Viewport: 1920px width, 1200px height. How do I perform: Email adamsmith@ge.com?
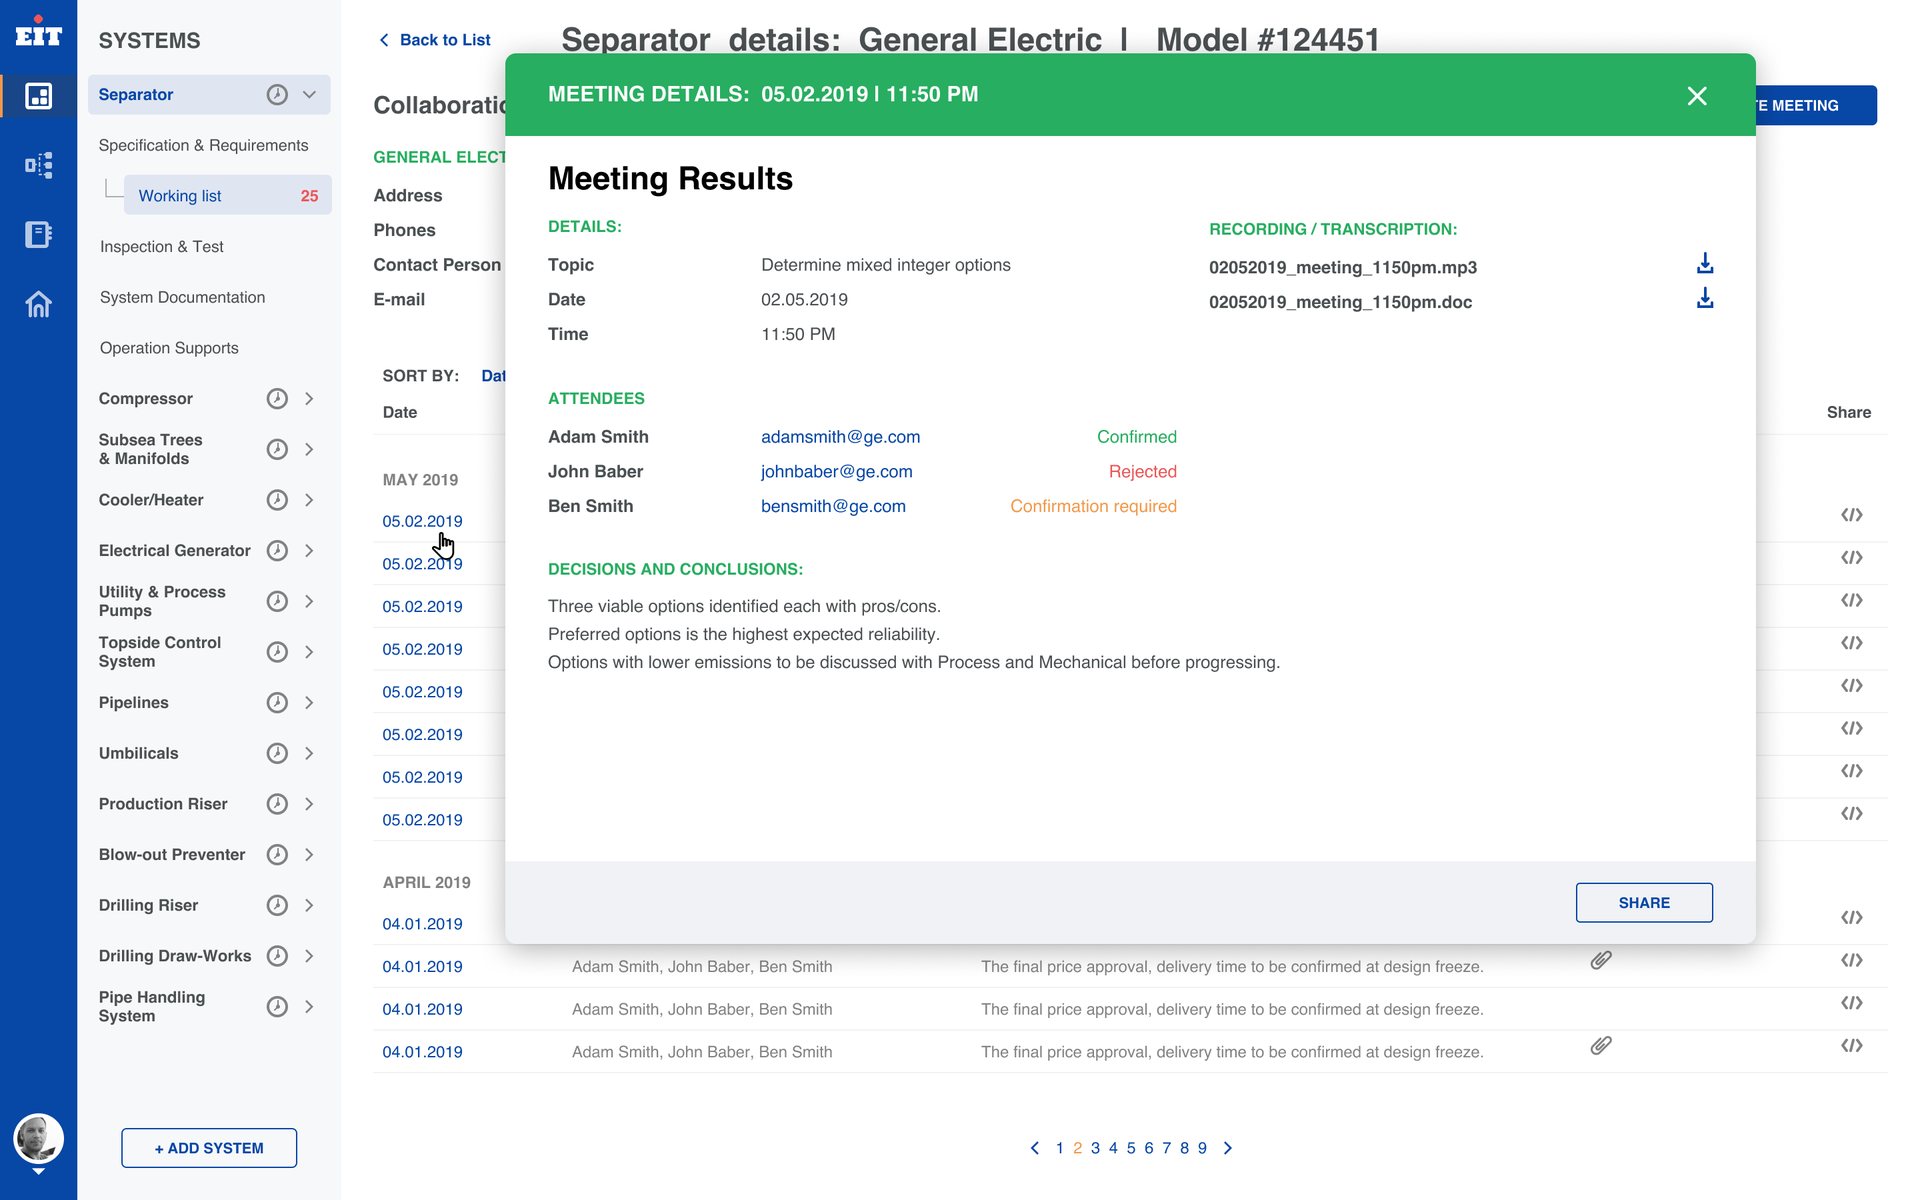(x=840, y=437)
